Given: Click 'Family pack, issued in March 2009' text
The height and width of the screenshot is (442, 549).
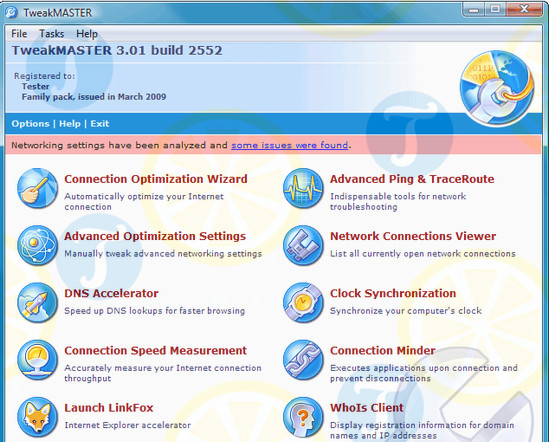Looking at the screenshot, I should point(94,97).
